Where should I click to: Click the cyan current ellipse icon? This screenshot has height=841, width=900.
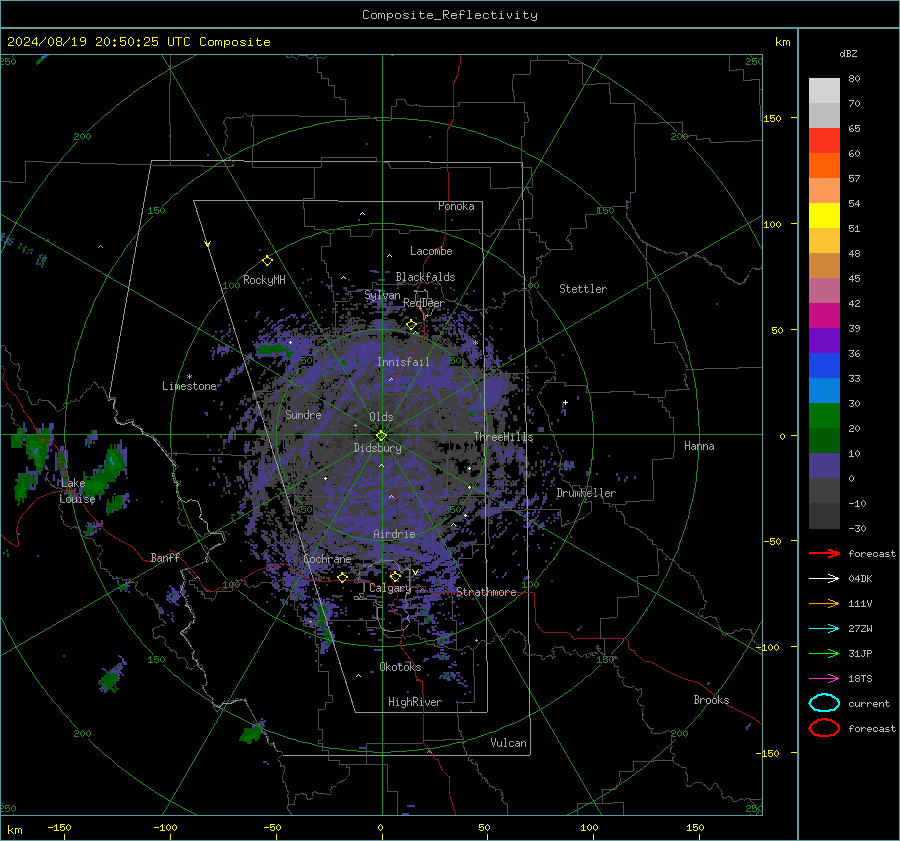(824, 703)
